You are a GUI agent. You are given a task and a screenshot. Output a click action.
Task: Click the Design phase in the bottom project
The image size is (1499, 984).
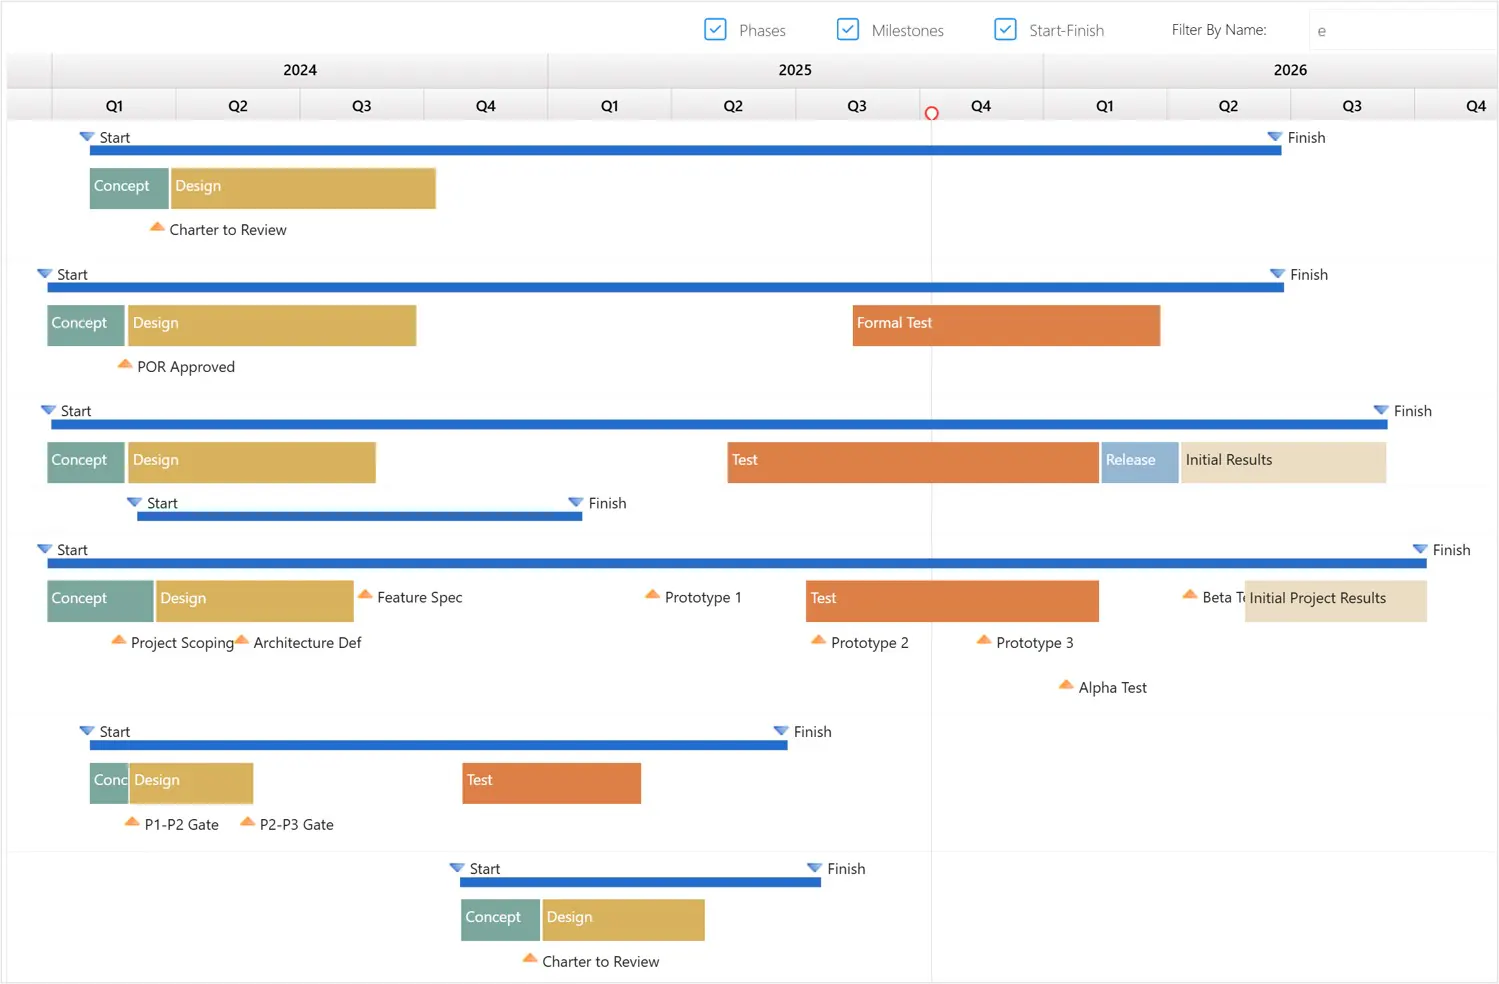(624, 920)
